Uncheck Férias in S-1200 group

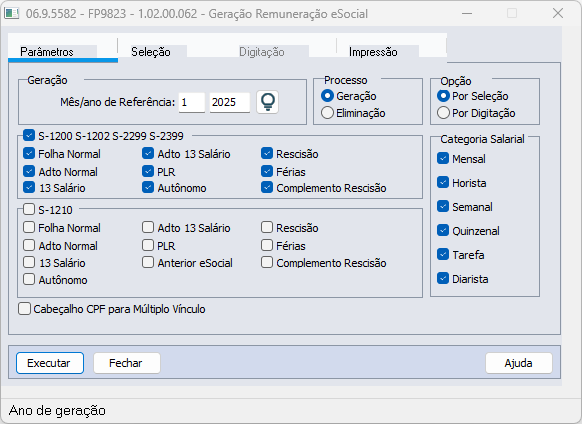point(267,171)
